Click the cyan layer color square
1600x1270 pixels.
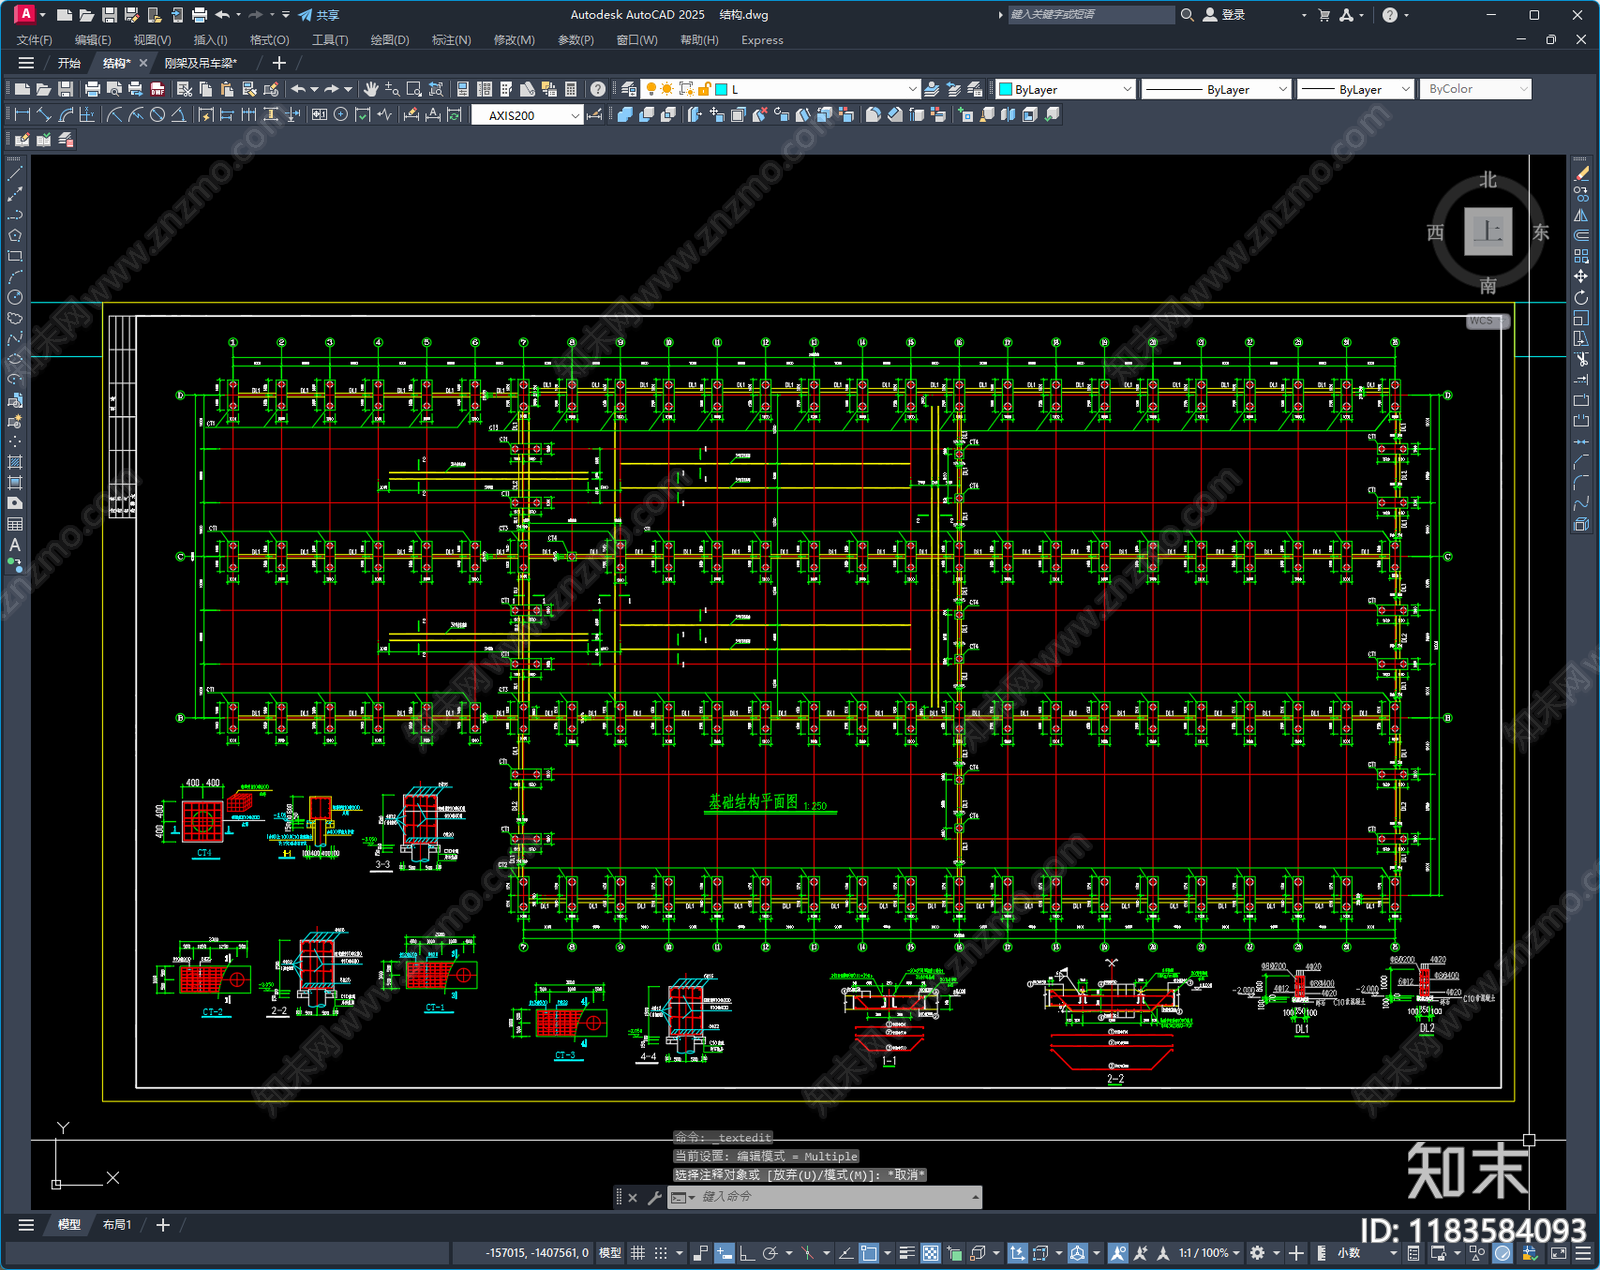click(720, 89)
